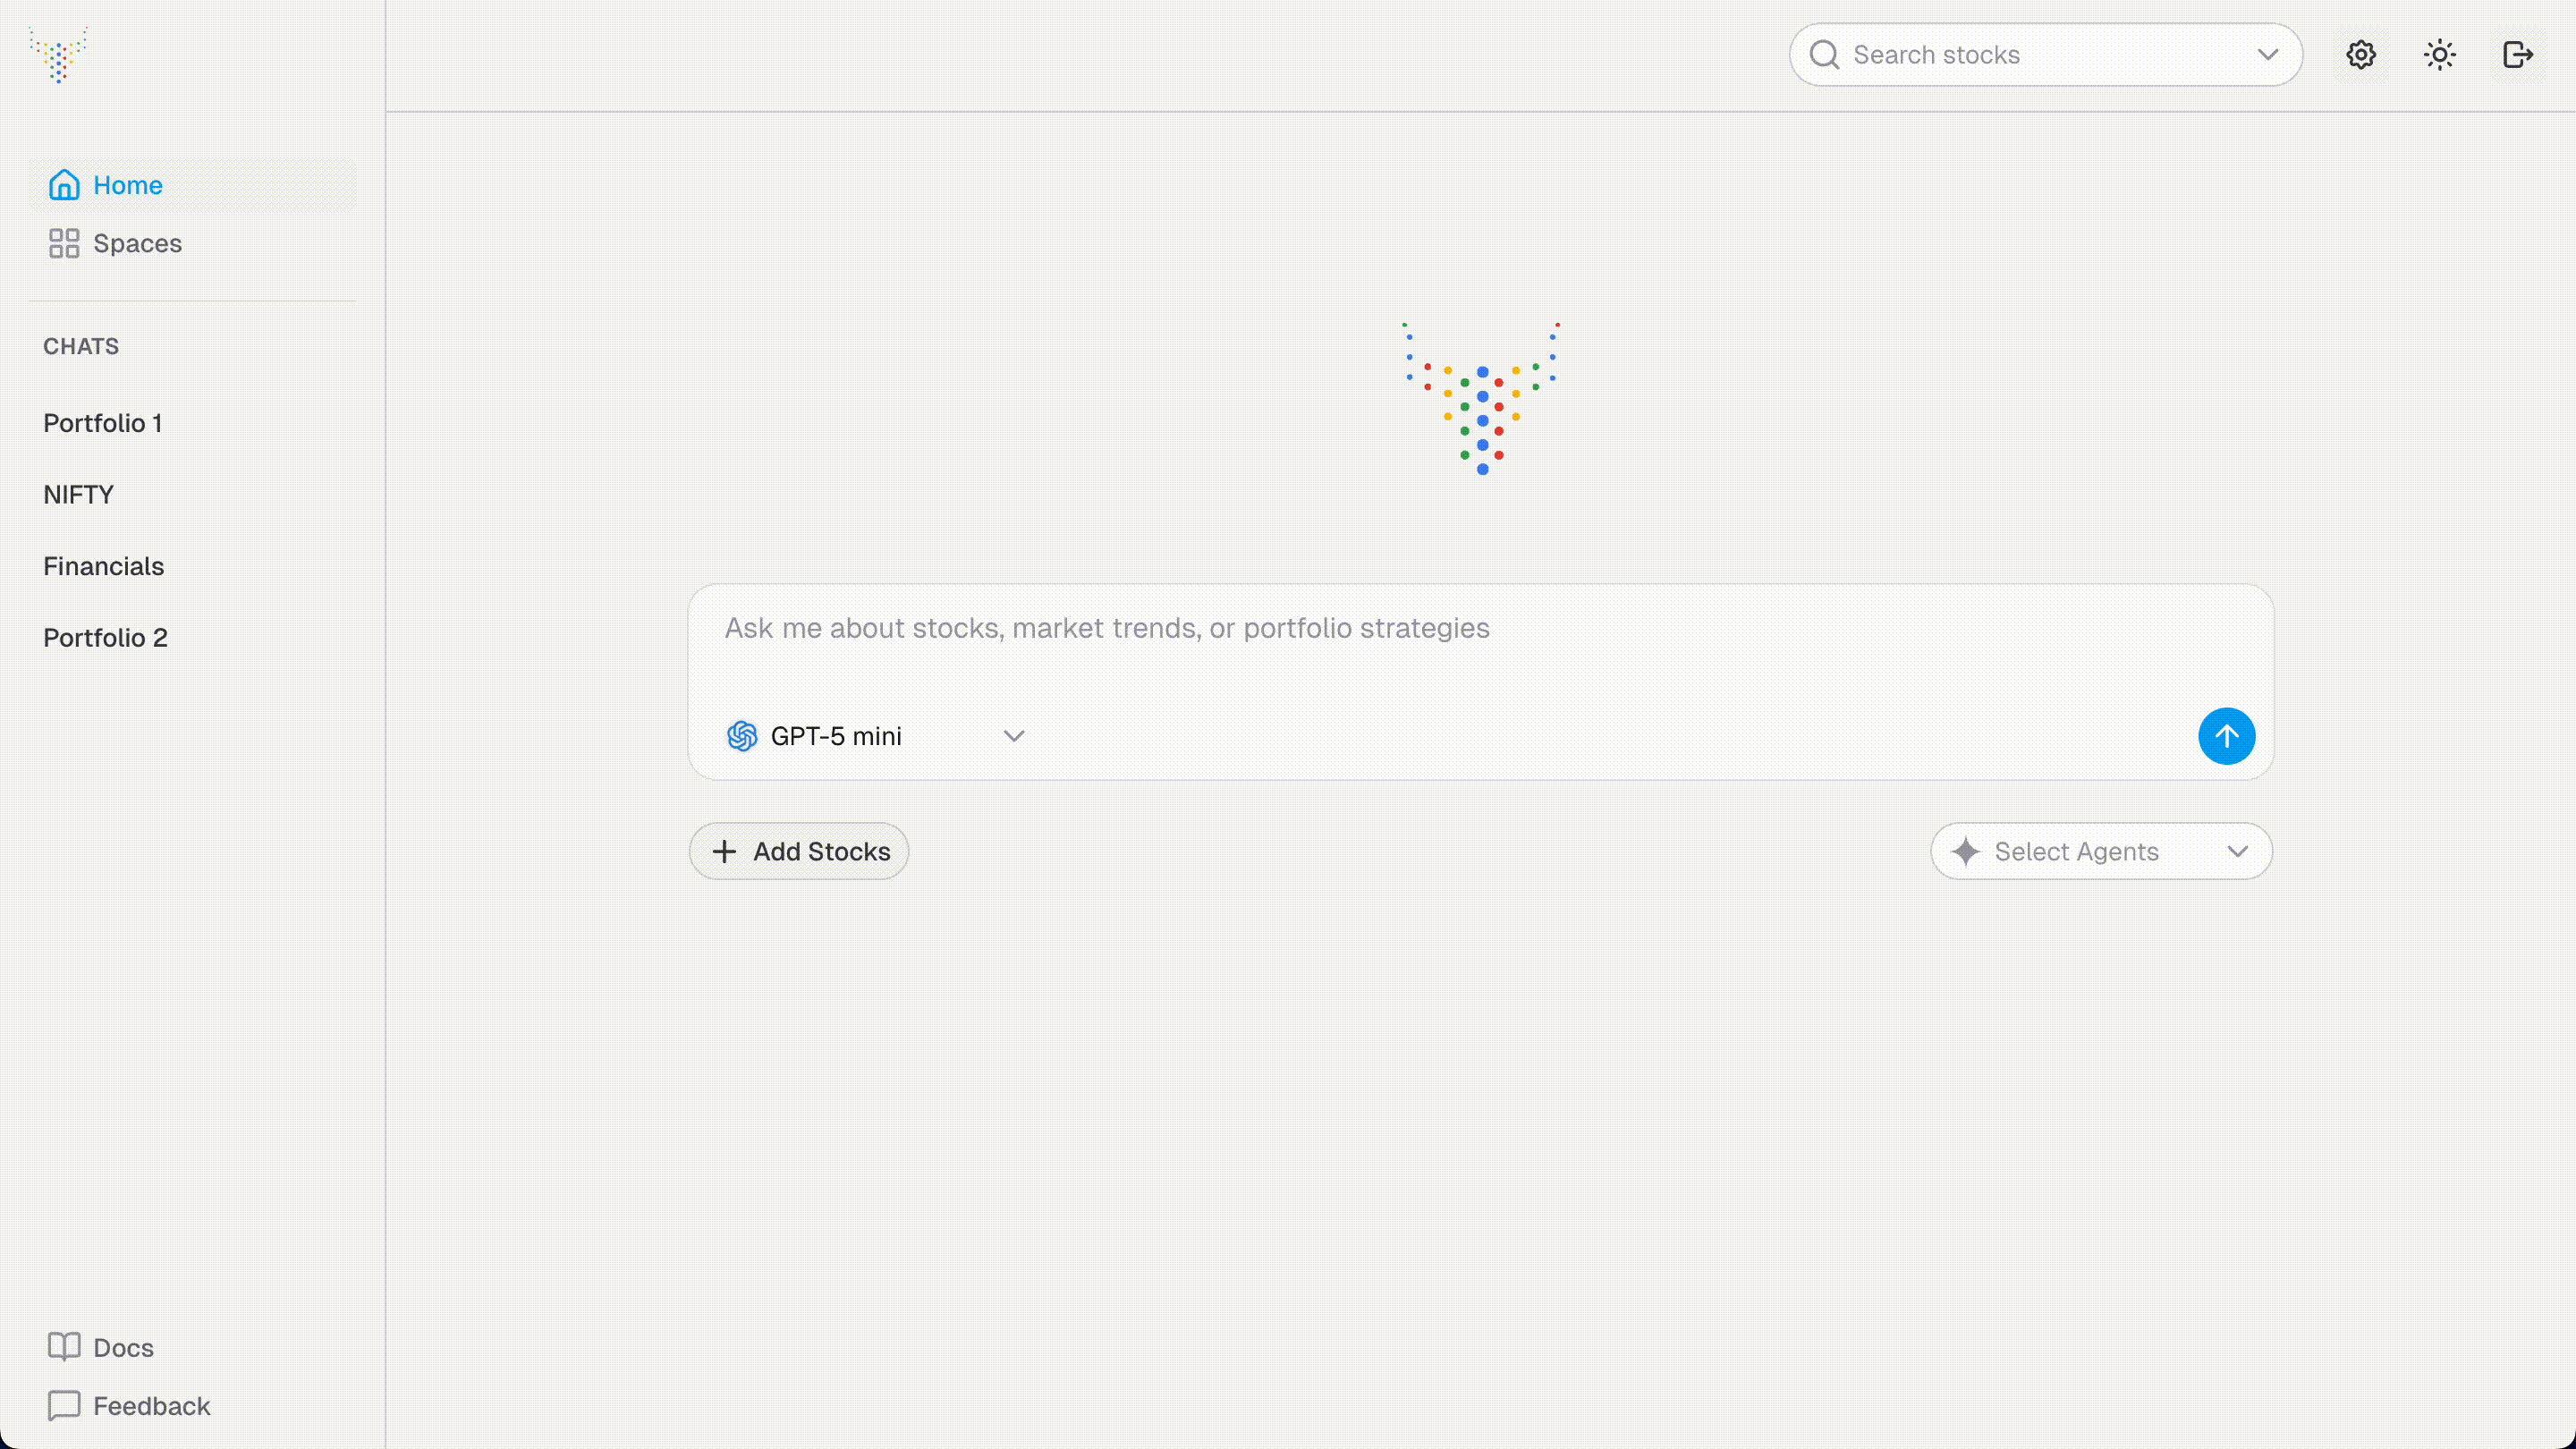This screenshot has height=1449, width=2576.
Task: Select the Home icon in the sidebar
Action: [x=64, y=184]
